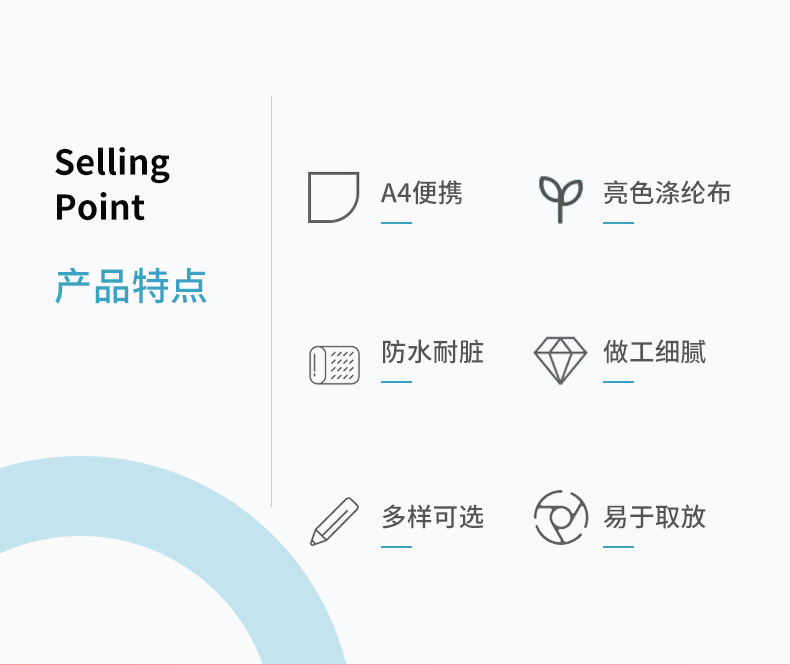The image size is (790, 665).
Task: Select the A4便携 label
Action: [422, 193]
